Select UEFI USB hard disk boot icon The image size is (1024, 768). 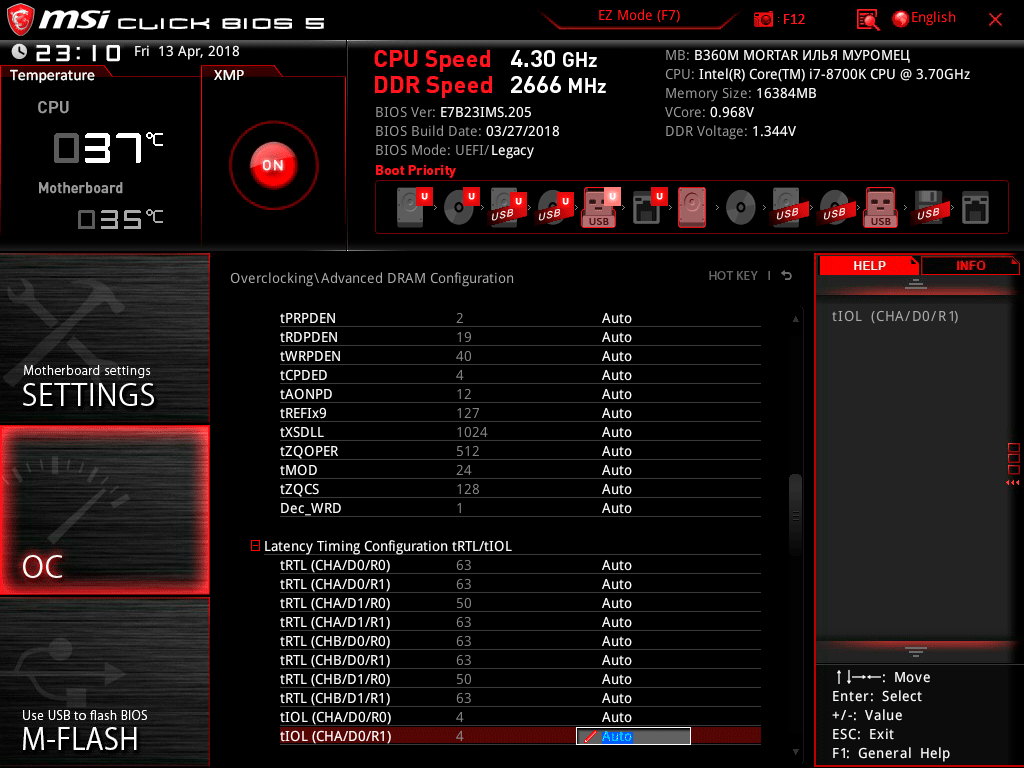[507, 207]
